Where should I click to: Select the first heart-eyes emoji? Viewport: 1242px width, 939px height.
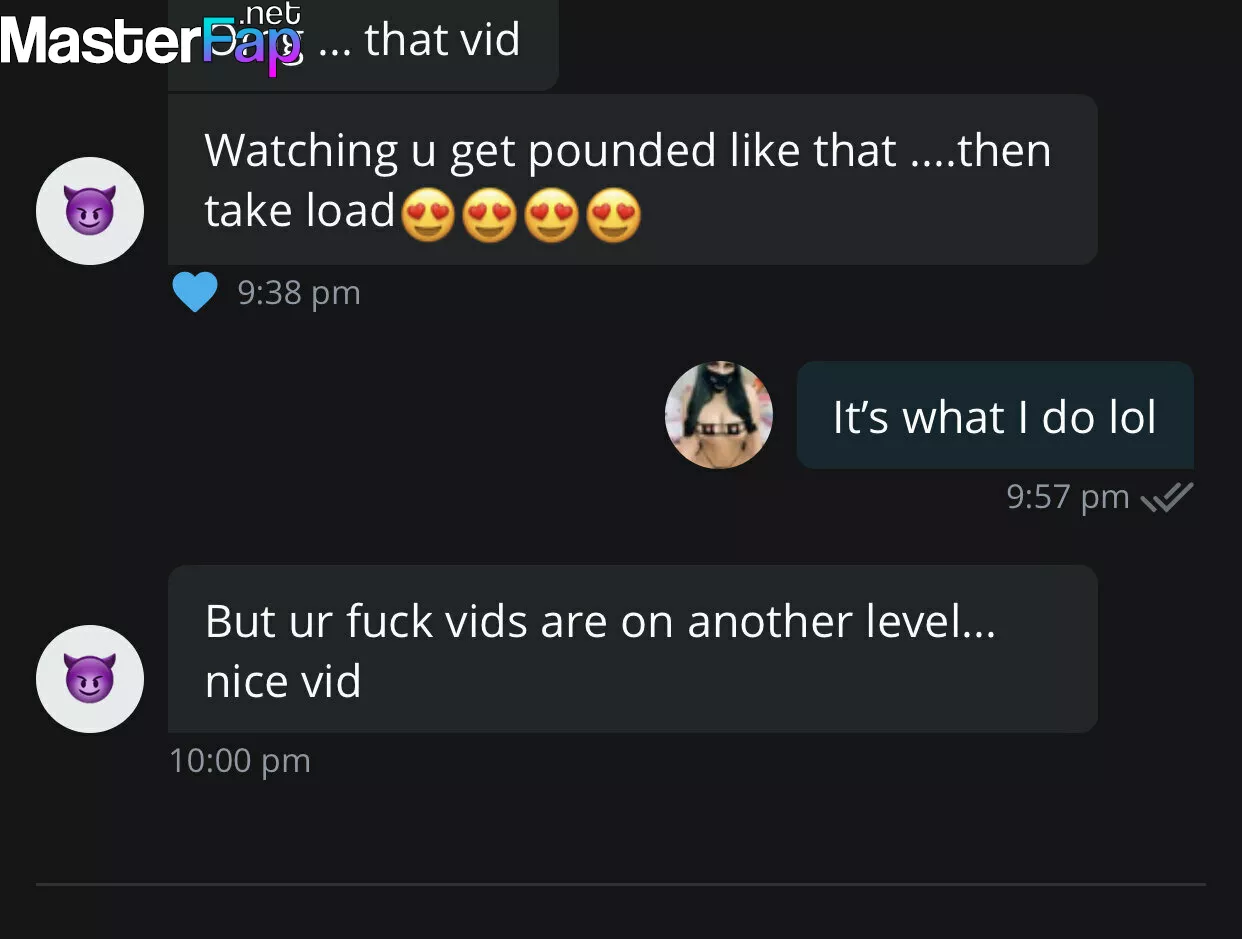(428, 213)
